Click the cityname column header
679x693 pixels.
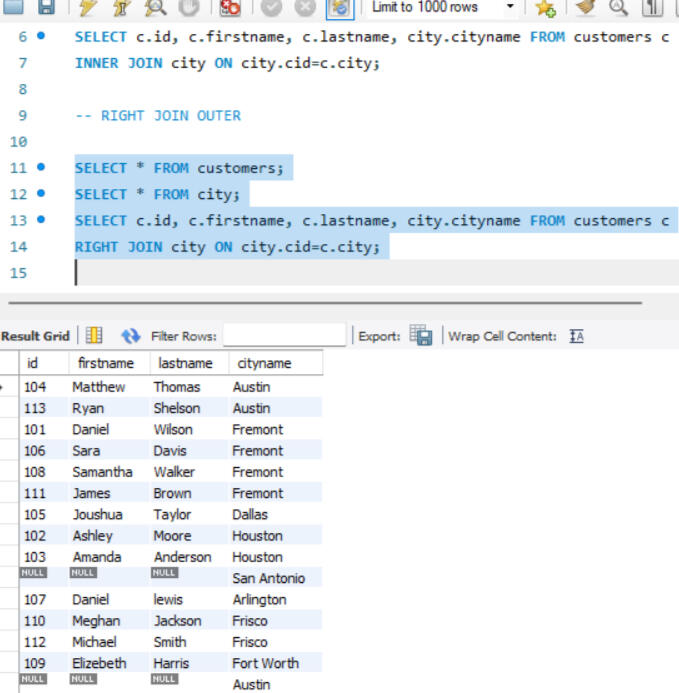[x=265, y=364]
